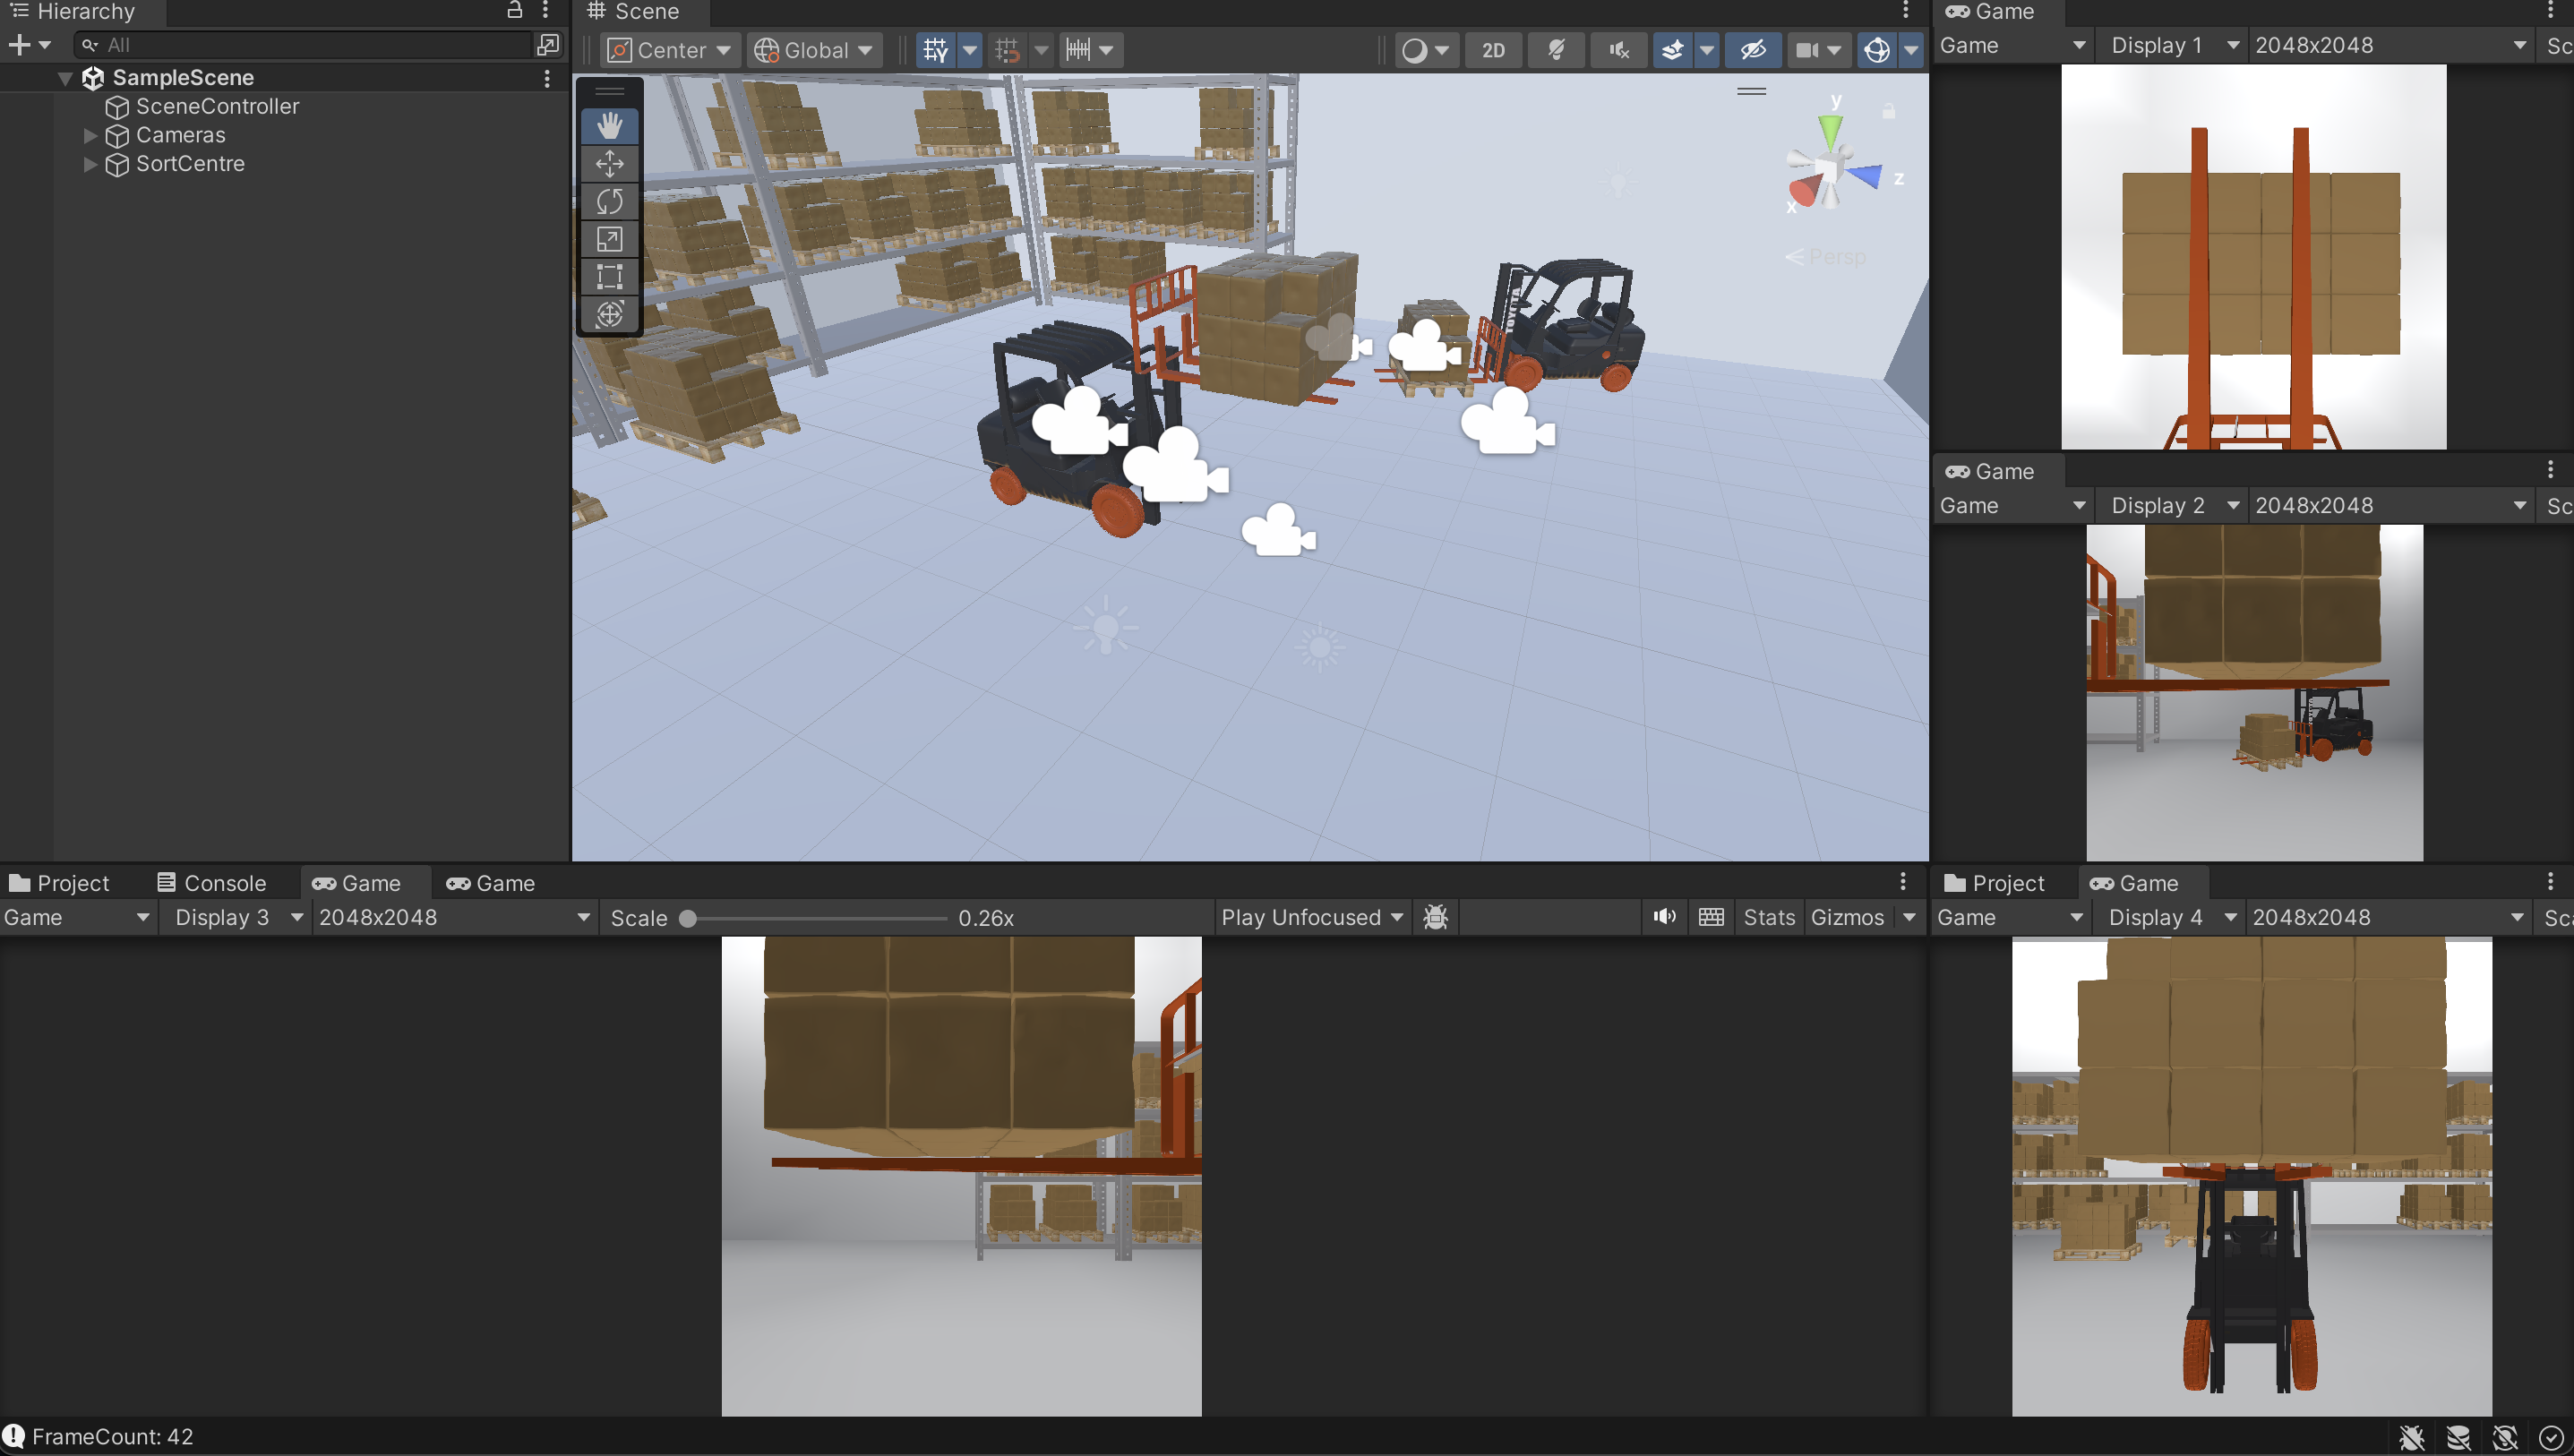The image size is (2574, 1456).
Task: Lock the Hierarchy panel
Action: pos(514,11)
